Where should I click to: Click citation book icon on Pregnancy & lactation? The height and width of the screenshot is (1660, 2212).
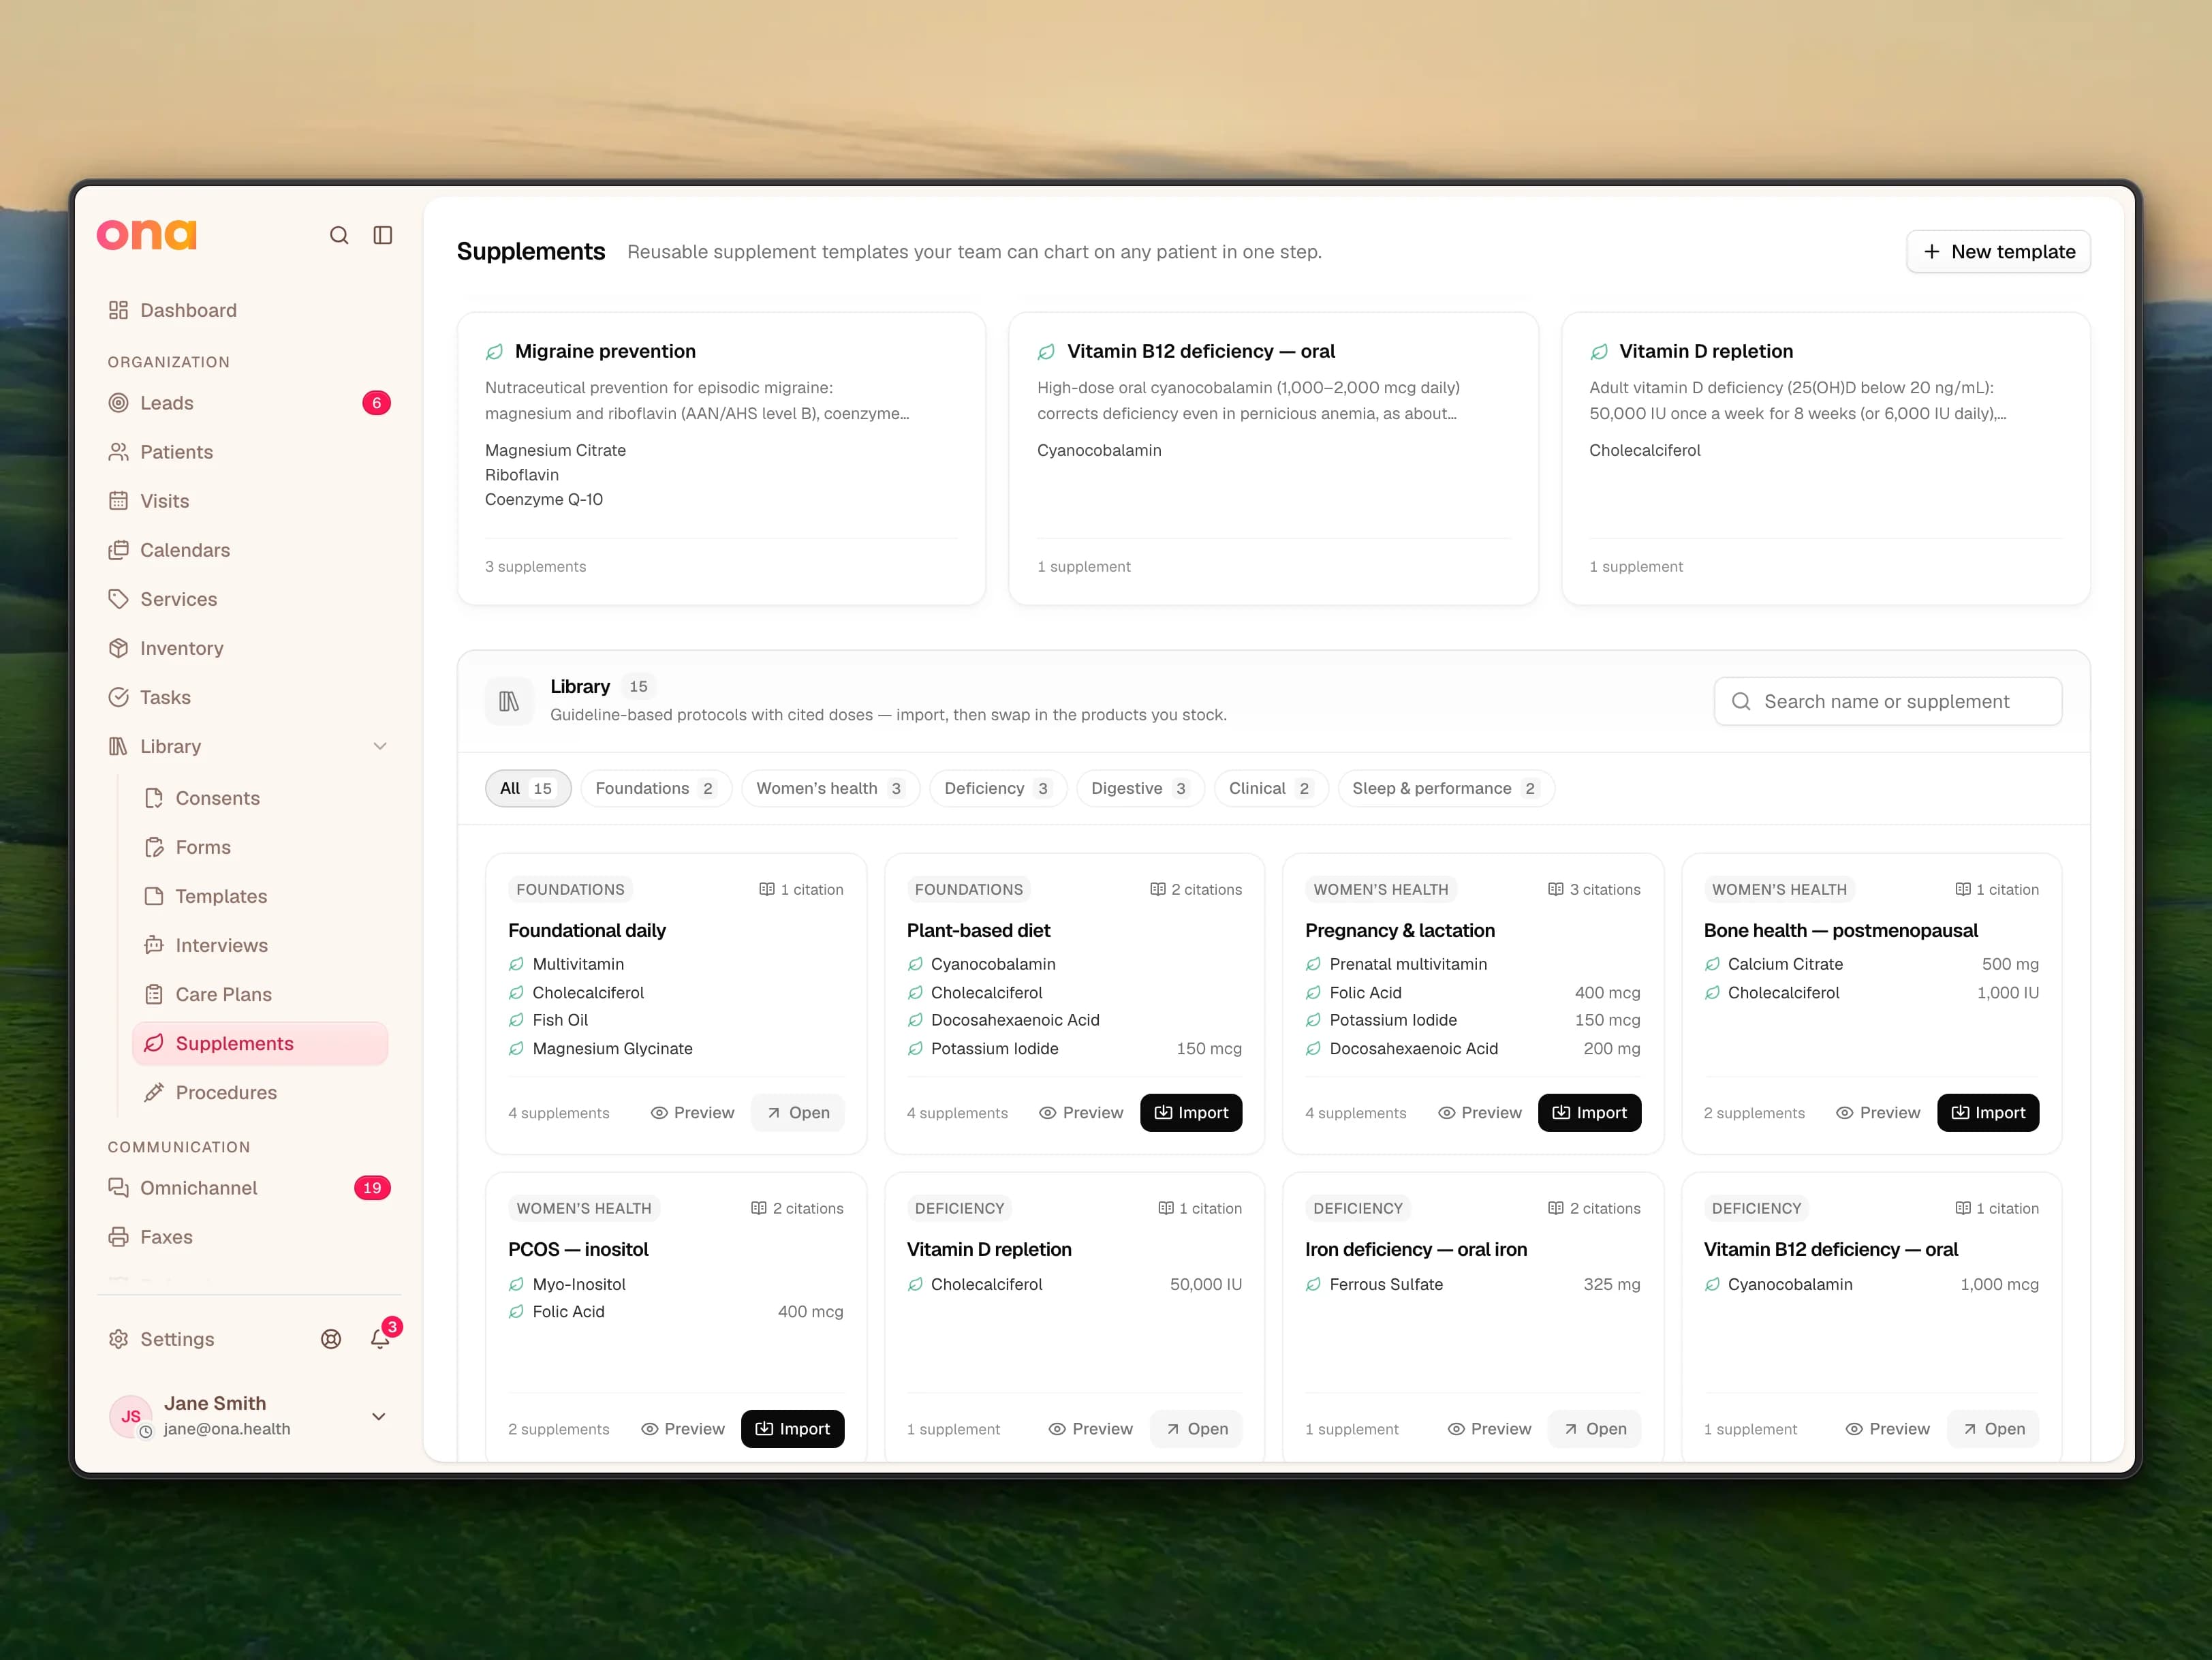[1555, 889]
